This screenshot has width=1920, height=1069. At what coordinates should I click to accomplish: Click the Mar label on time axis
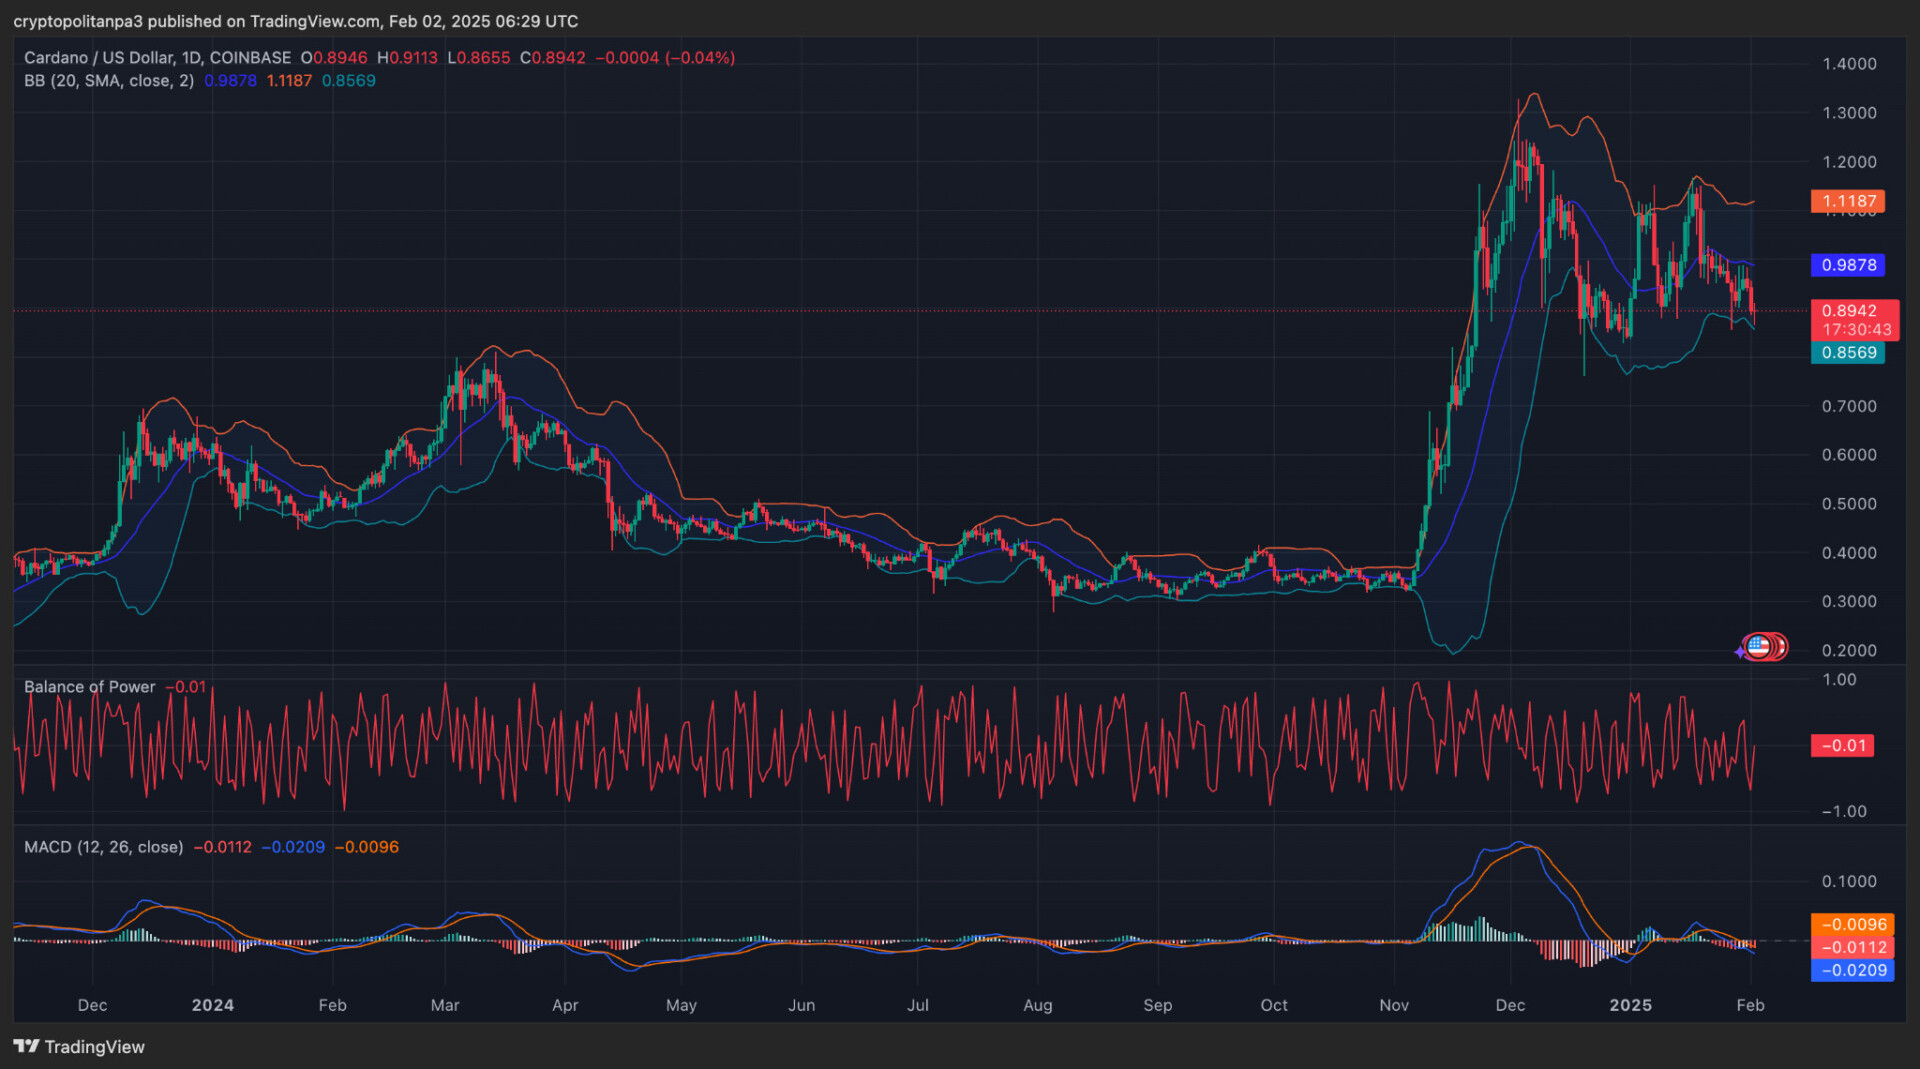(445, 1006)
